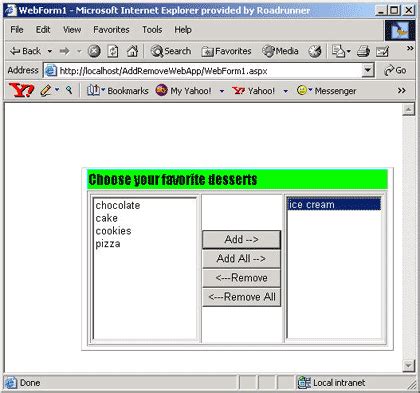This screenshot has height=393, width=420.
Task: Open the View menu
Action: point(72,30)
